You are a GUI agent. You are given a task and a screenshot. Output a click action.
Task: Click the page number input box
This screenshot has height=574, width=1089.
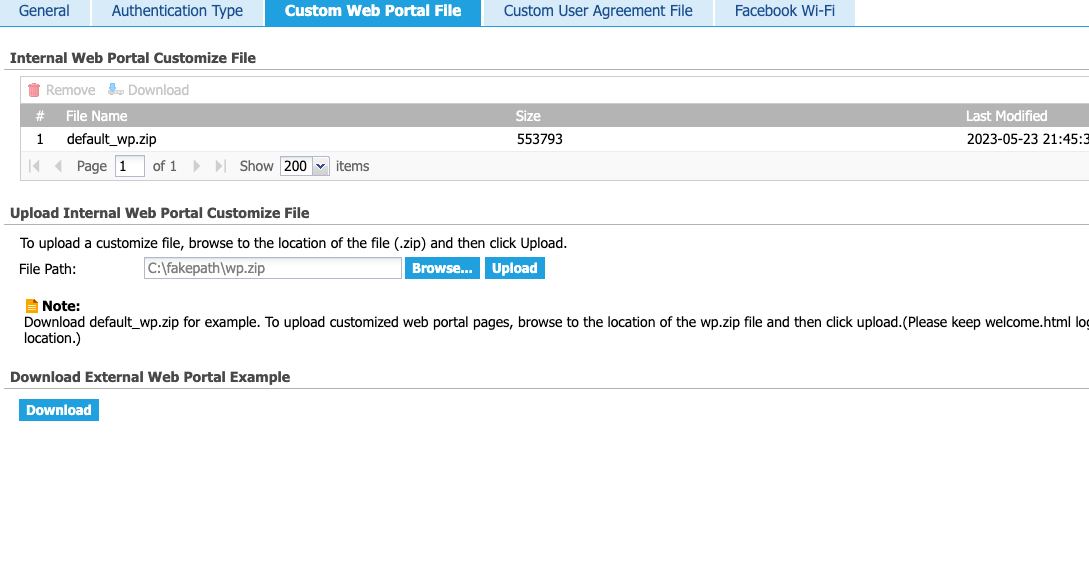pos(130,166)
